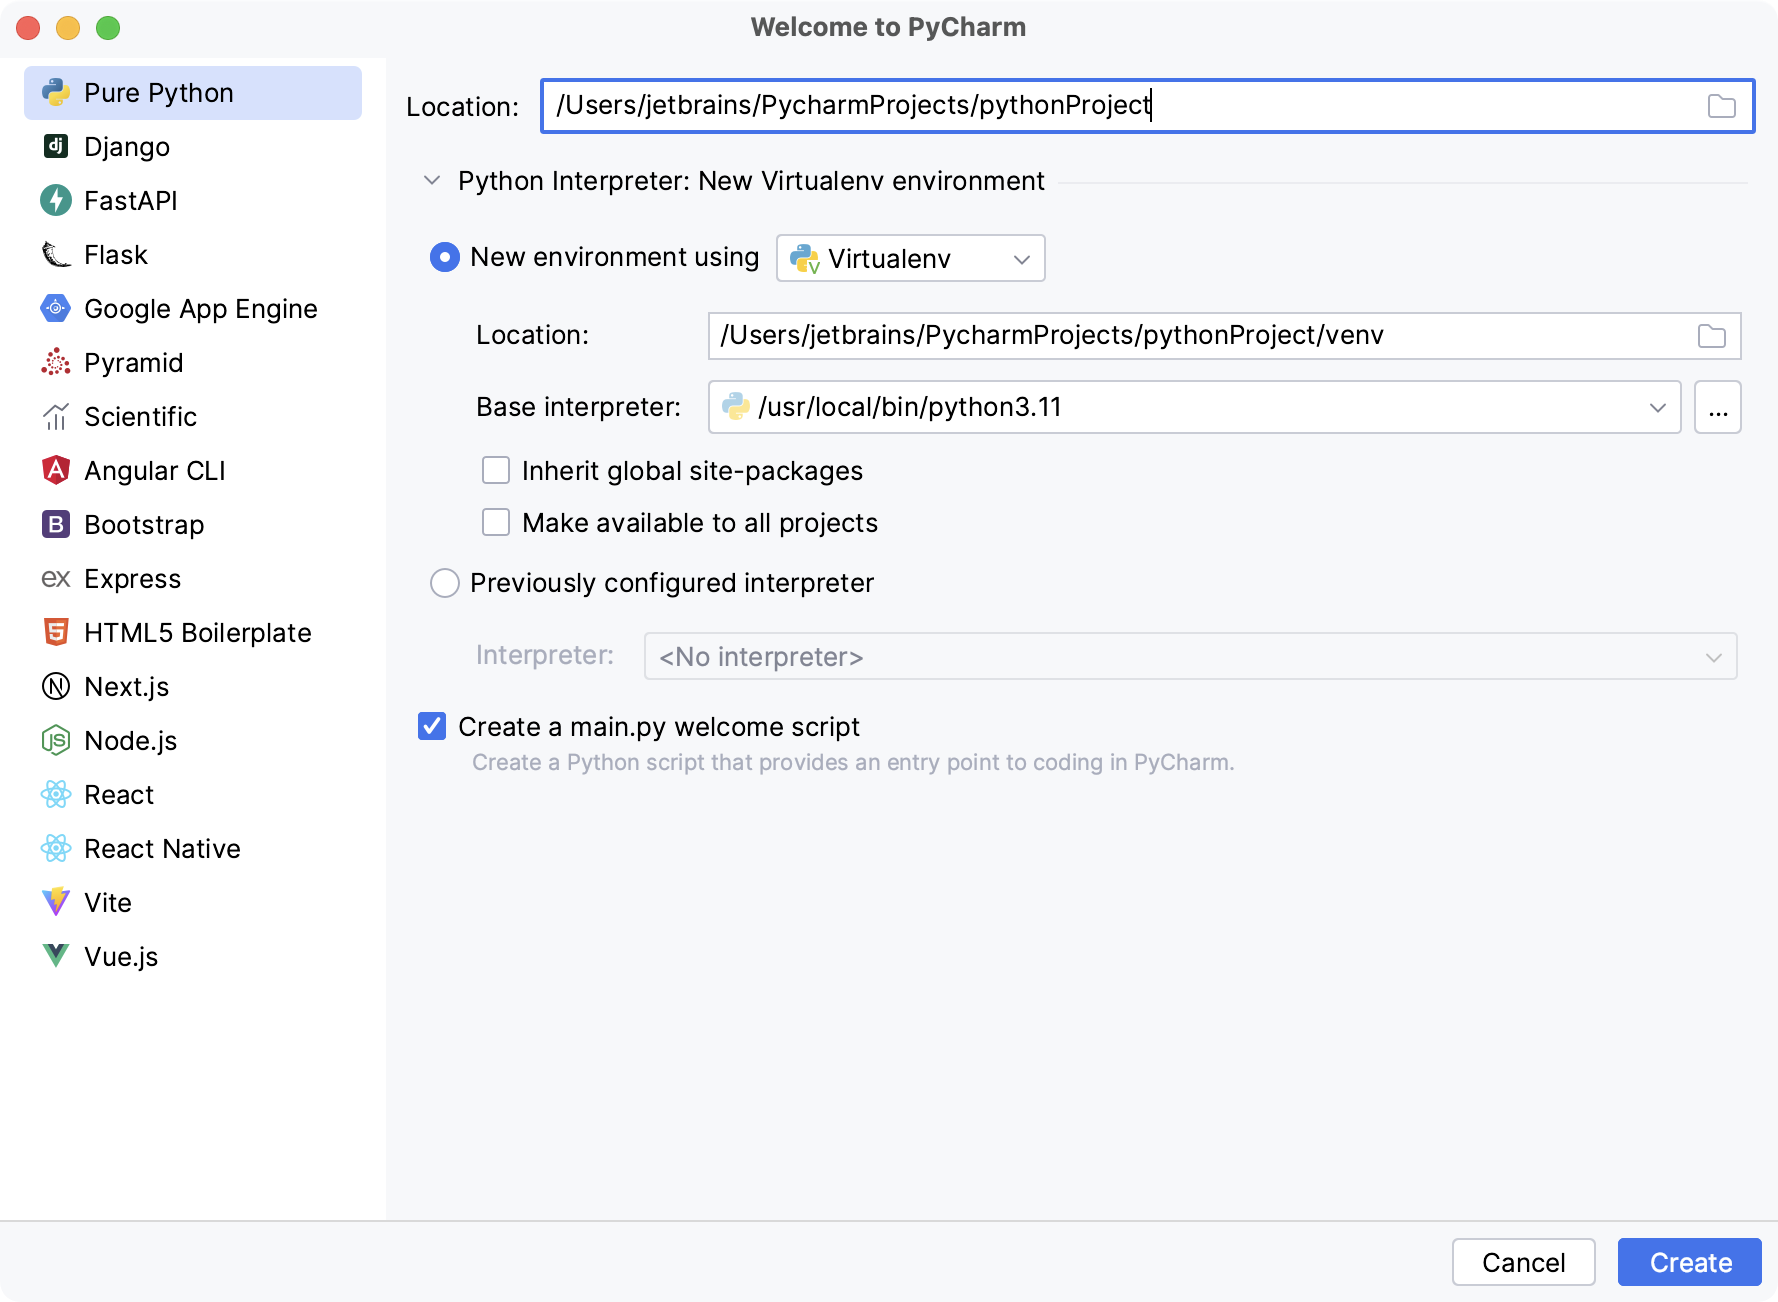Select Django in project type list
The height and width of the screenshot is (1302, 1778).
[193, 147]
